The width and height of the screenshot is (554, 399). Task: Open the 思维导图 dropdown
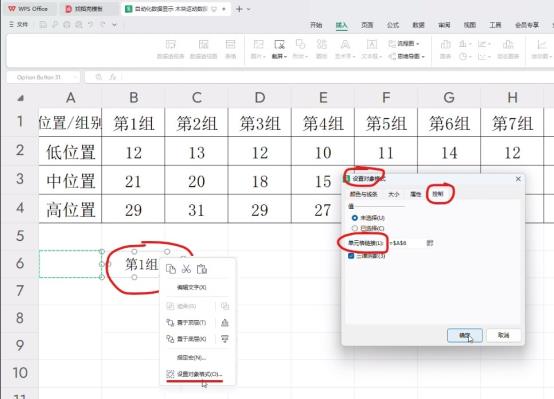[x=406, y=56]
